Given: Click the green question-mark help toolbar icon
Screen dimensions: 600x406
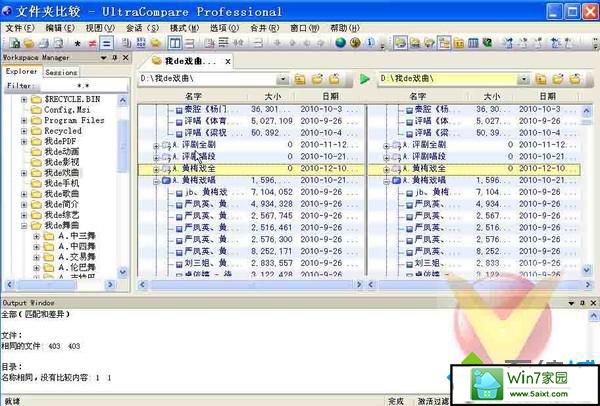Looking at the screenshot, I should (488, 43).
